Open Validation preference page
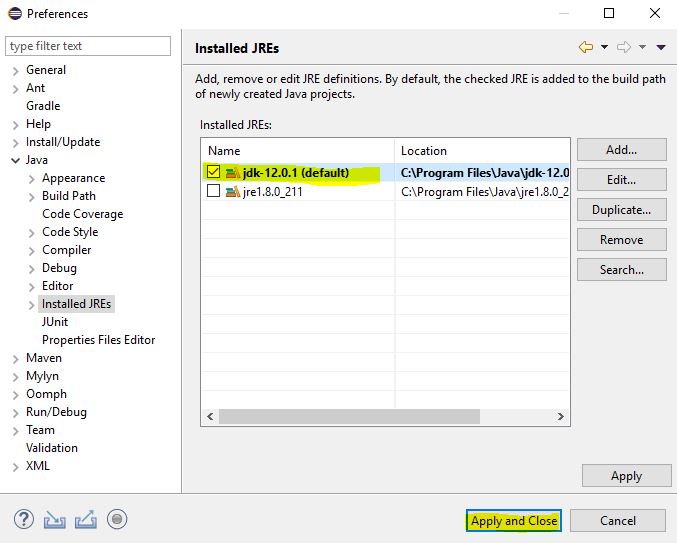Image resolution: width=677 pixels, height=543 pixels. pos(52,448)
